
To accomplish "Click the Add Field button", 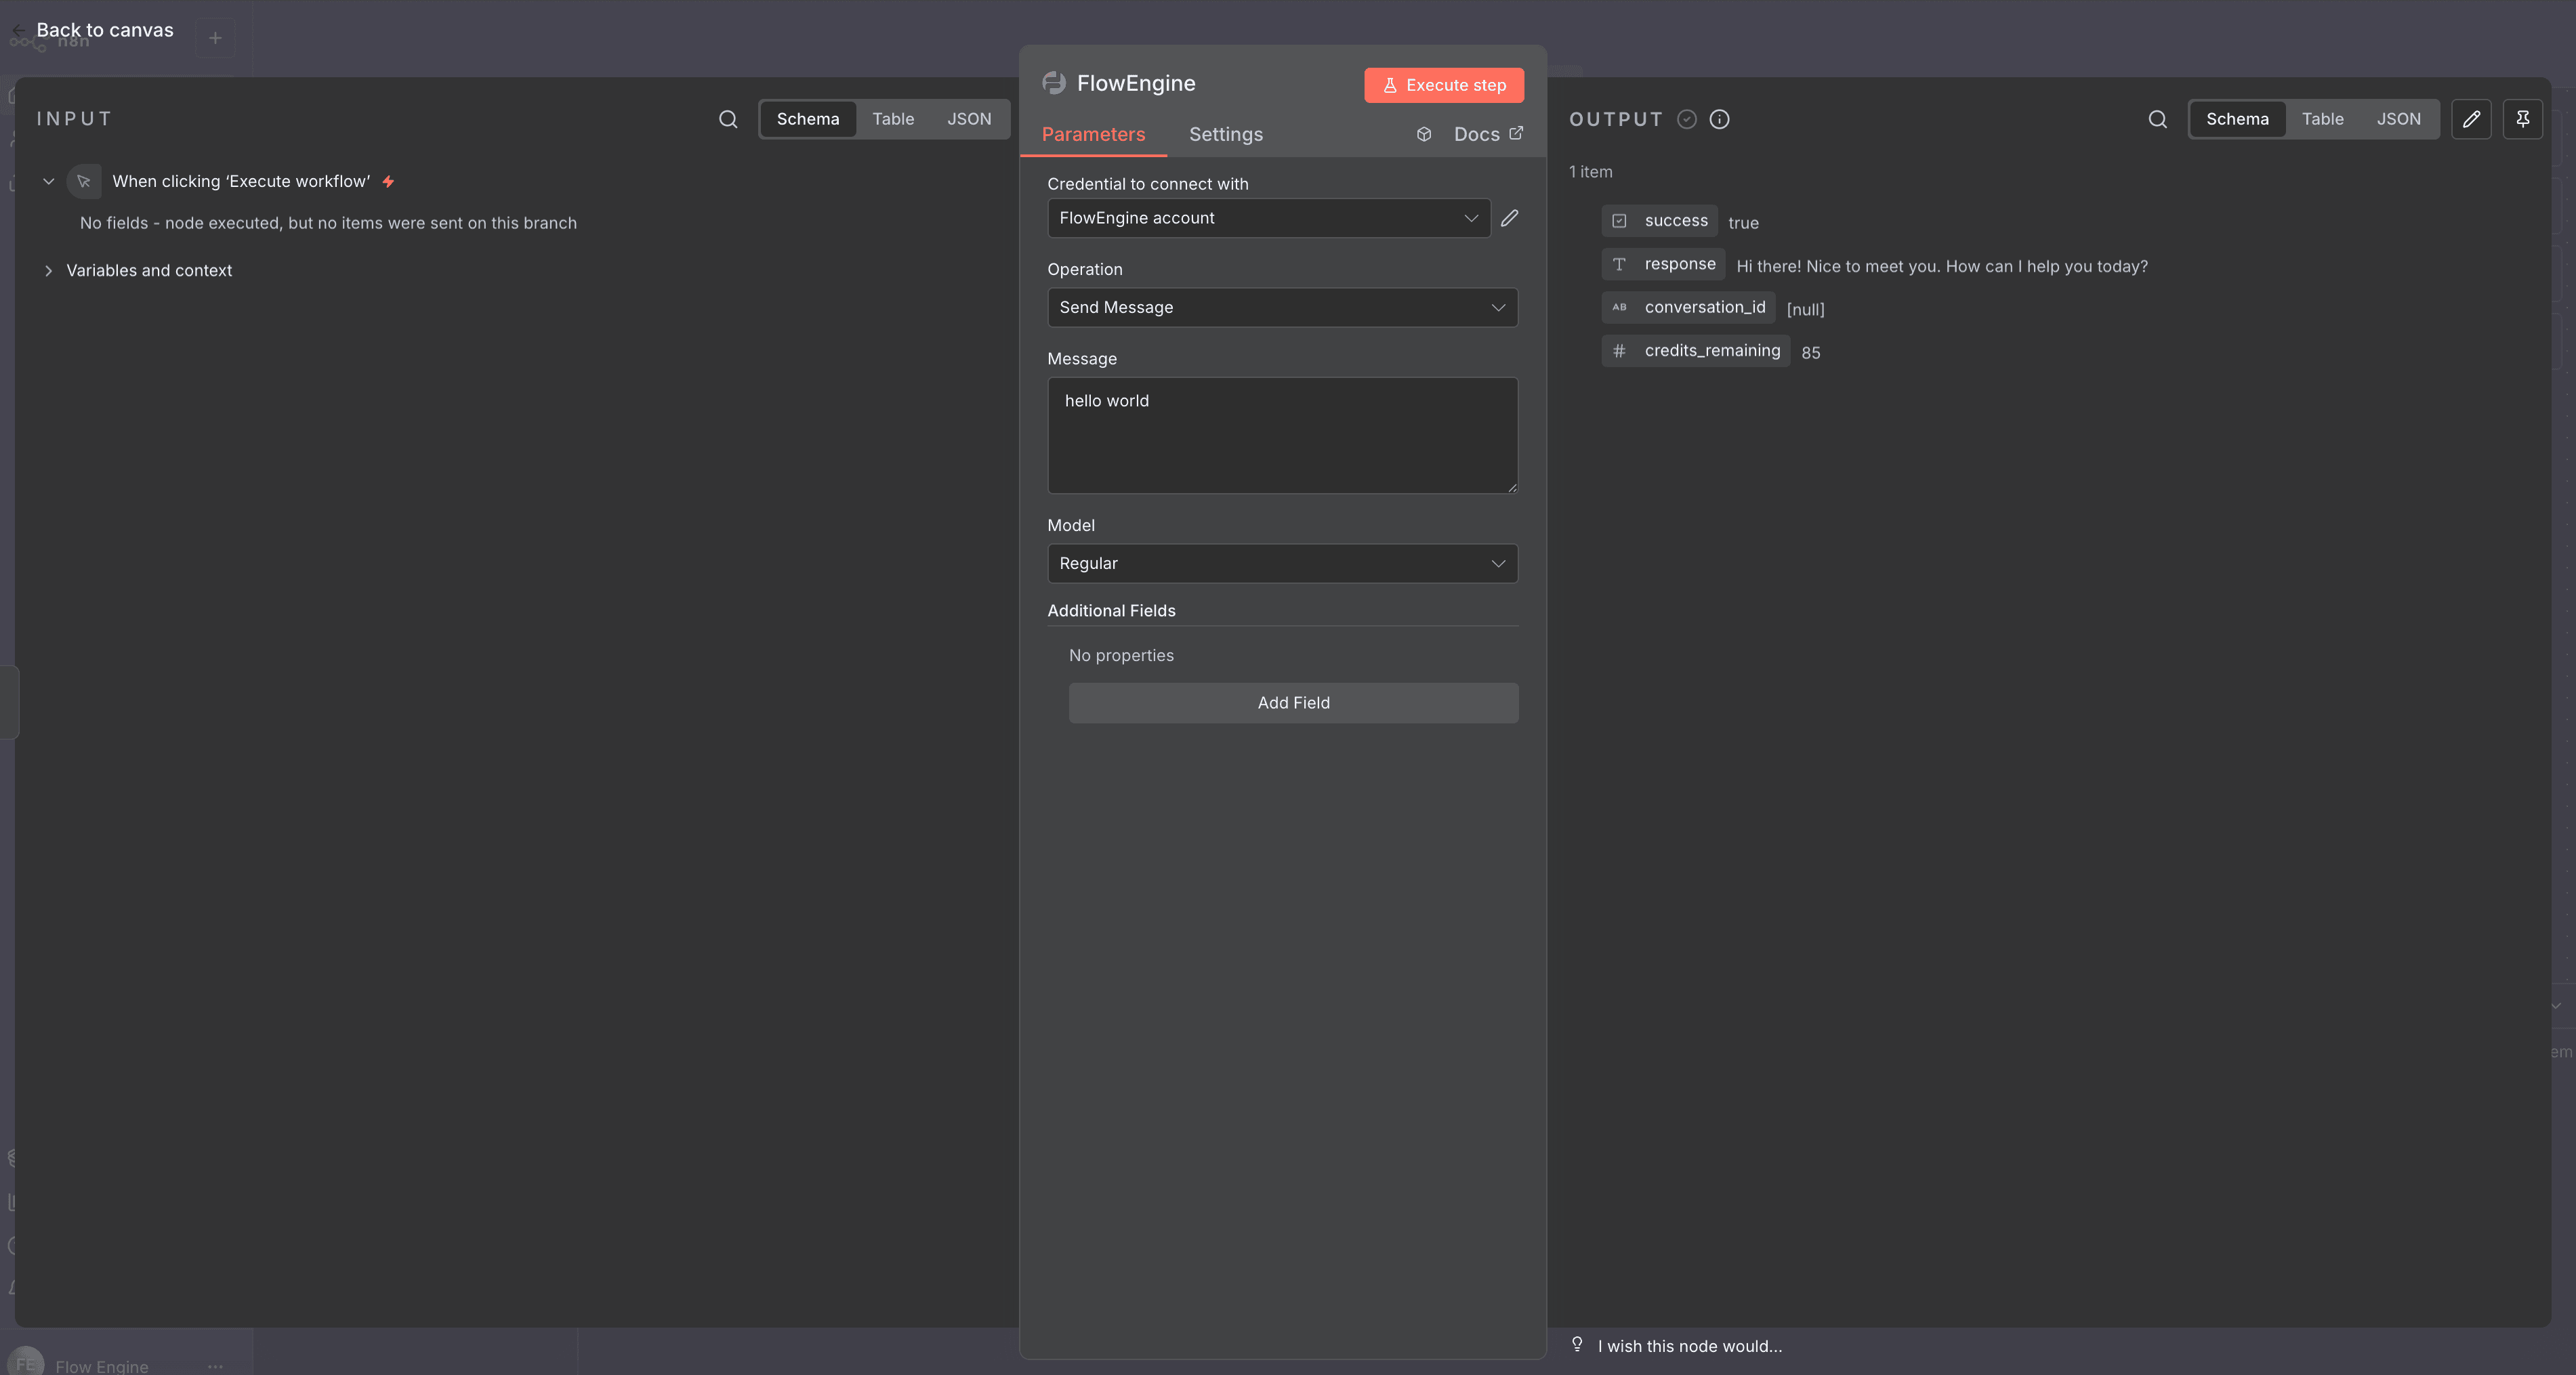I will tap(1293, 703).
